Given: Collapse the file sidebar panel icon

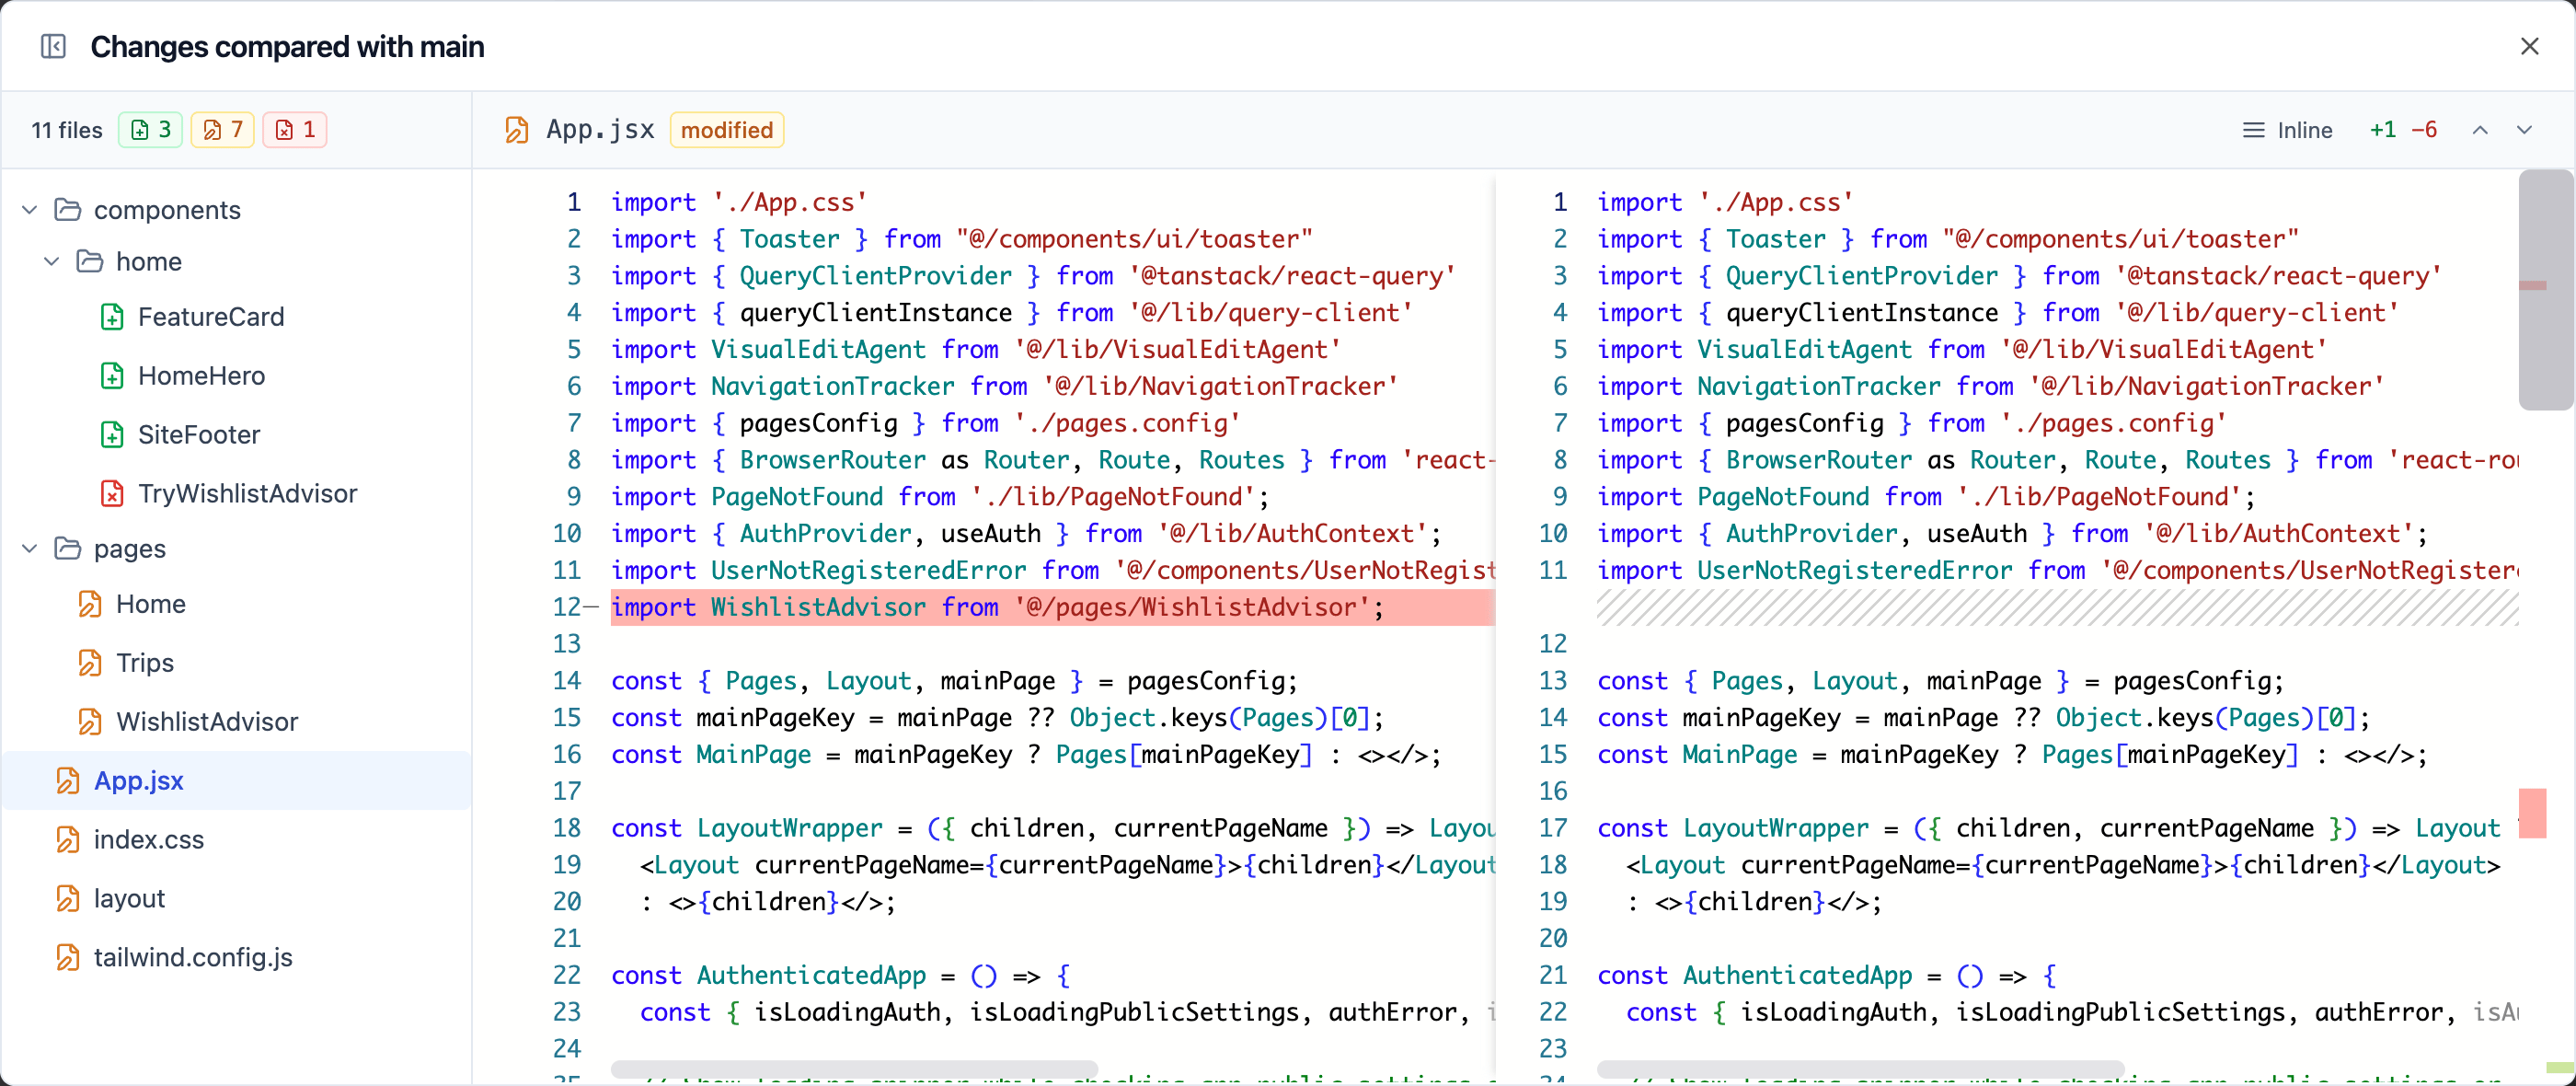Looking at the screenshot, I should pyautogui.click(x=53, y=46).
